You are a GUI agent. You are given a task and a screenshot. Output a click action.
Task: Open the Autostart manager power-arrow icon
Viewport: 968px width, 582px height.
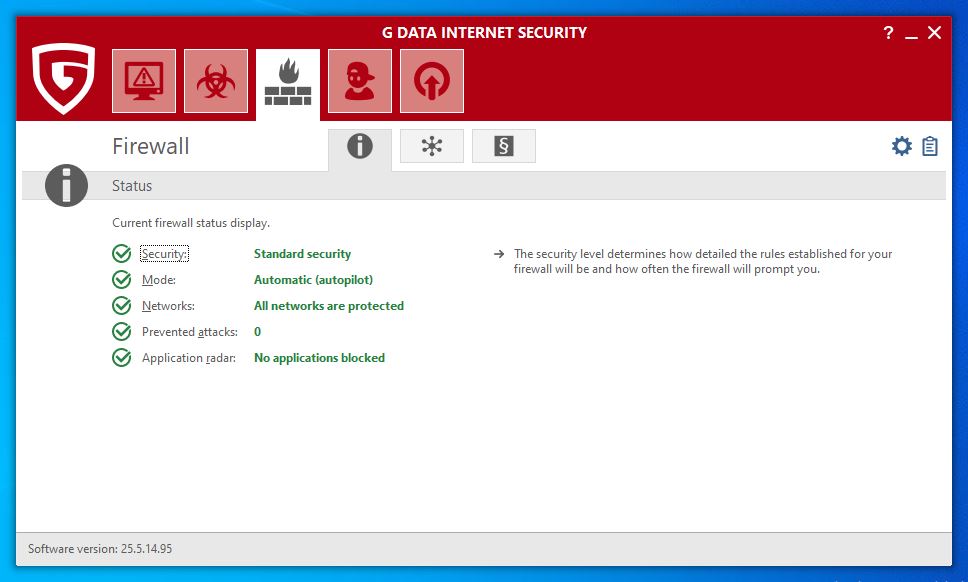coord(432,81)
